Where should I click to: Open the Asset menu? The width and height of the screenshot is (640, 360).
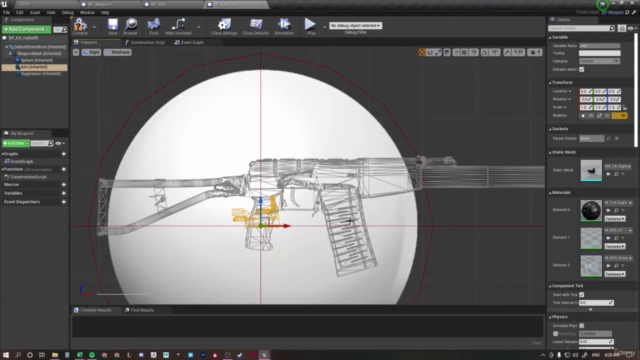coord(35,13)
